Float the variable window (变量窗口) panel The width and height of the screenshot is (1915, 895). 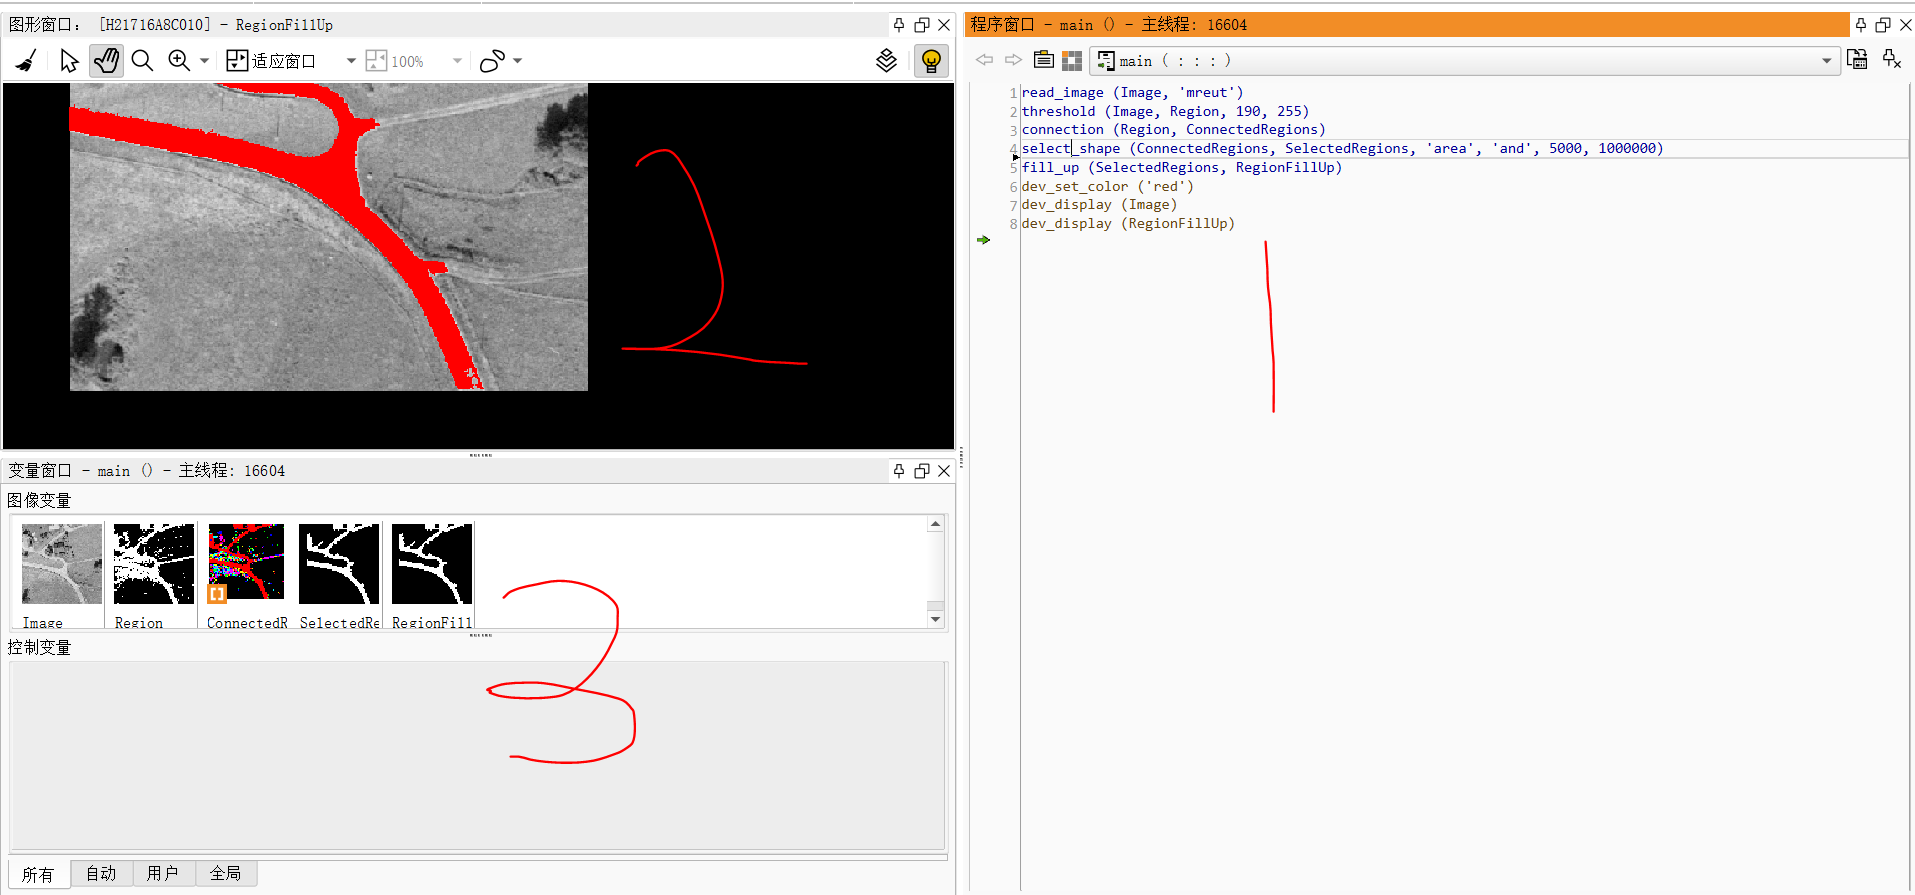click(x=922, y=471)
